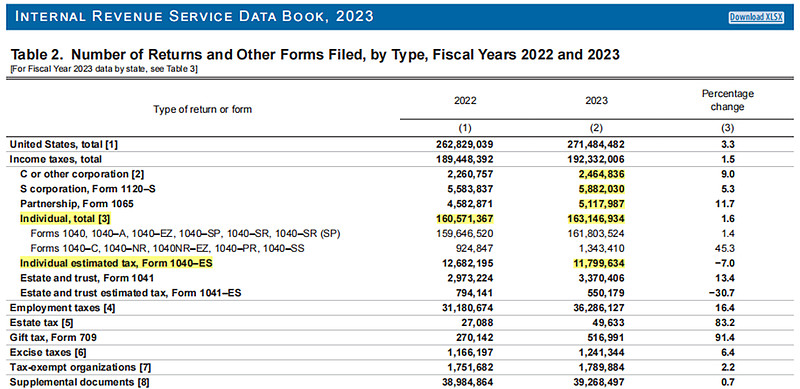Image resolution: width=800 pixels, height=389 pixels.
Task: Click Supplemental documents [8] row label
Action: (x=80, y=381)
